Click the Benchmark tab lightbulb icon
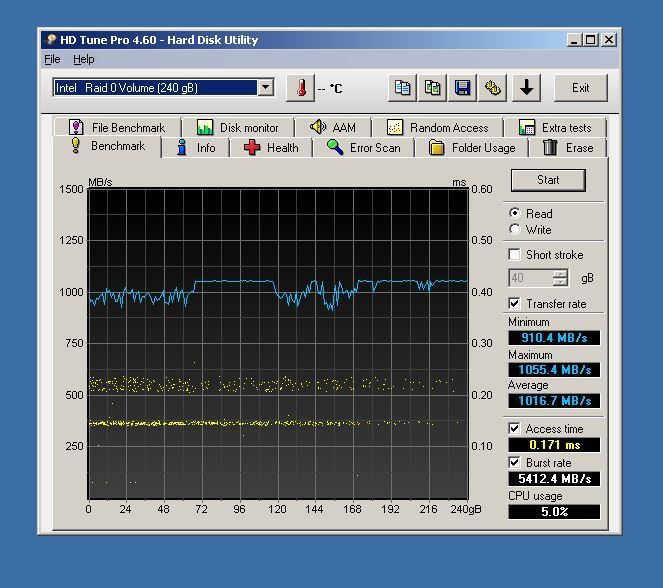663x588 pixels. point(75,146)
